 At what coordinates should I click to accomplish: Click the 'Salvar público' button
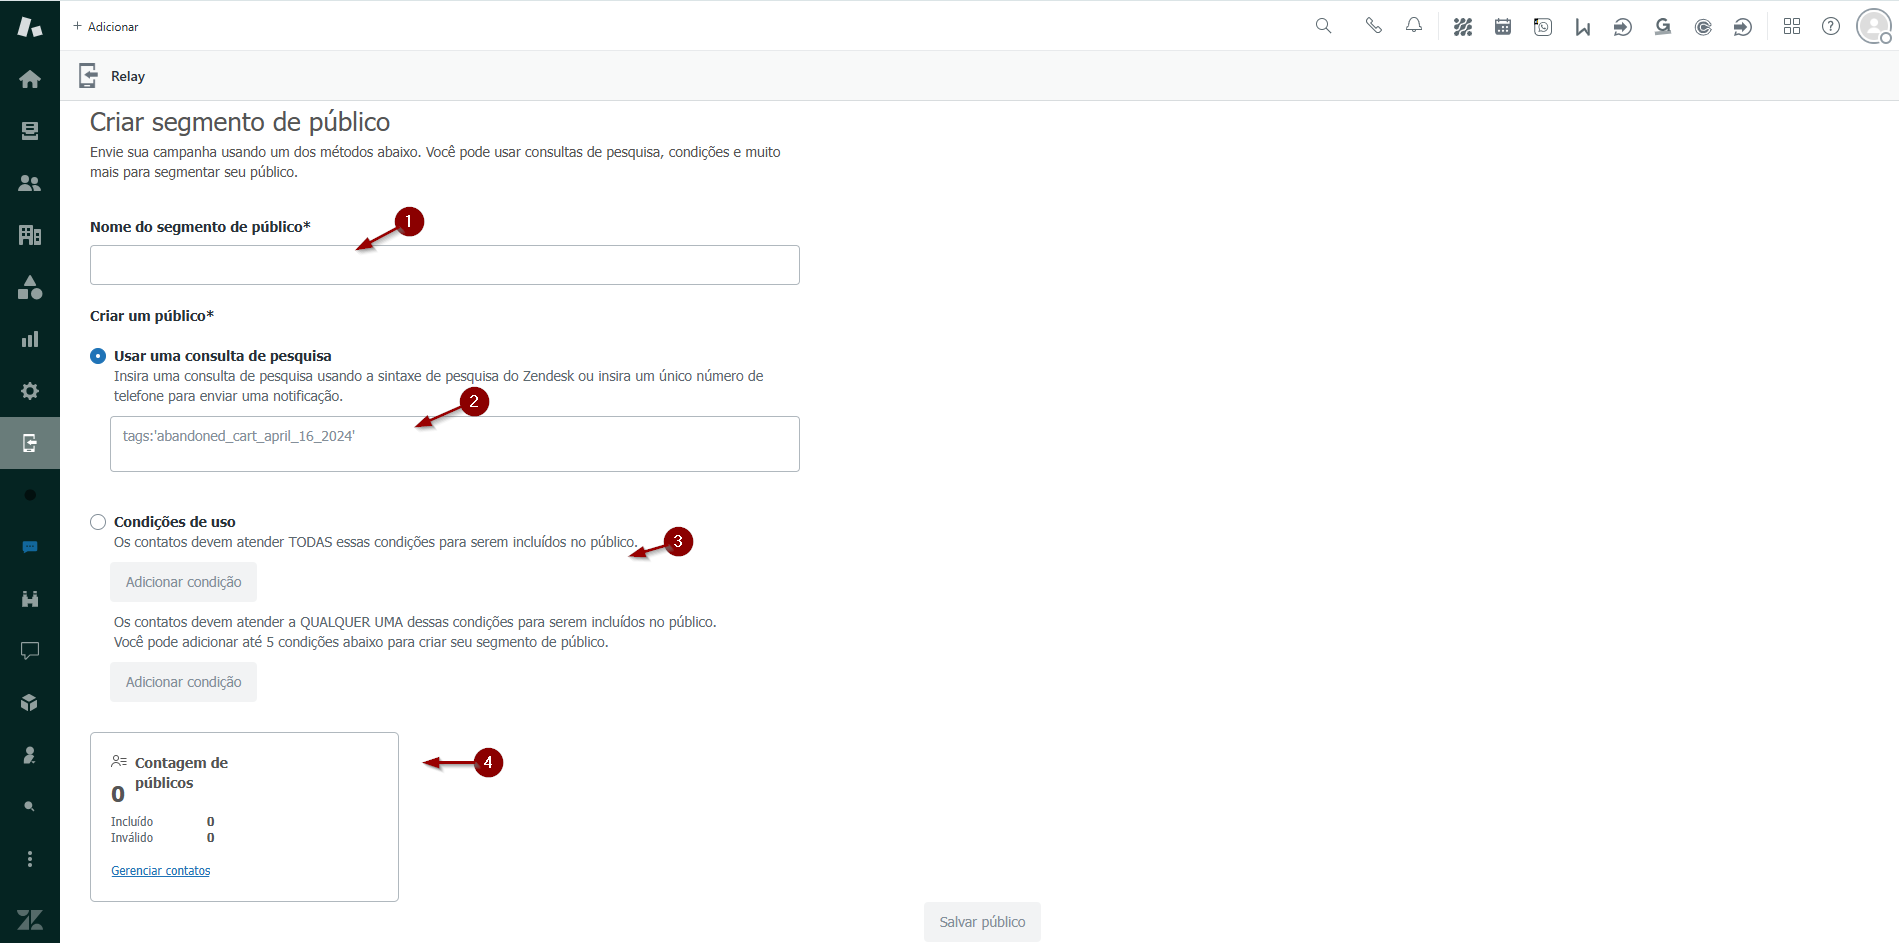pyautogui.click(x=981, y=922)
